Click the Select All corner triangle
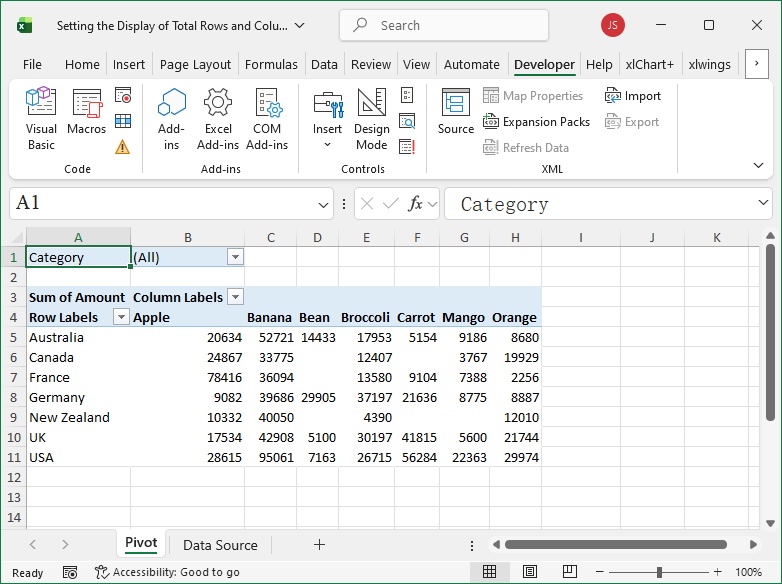The image size is (782, 584). coord(17,237)
